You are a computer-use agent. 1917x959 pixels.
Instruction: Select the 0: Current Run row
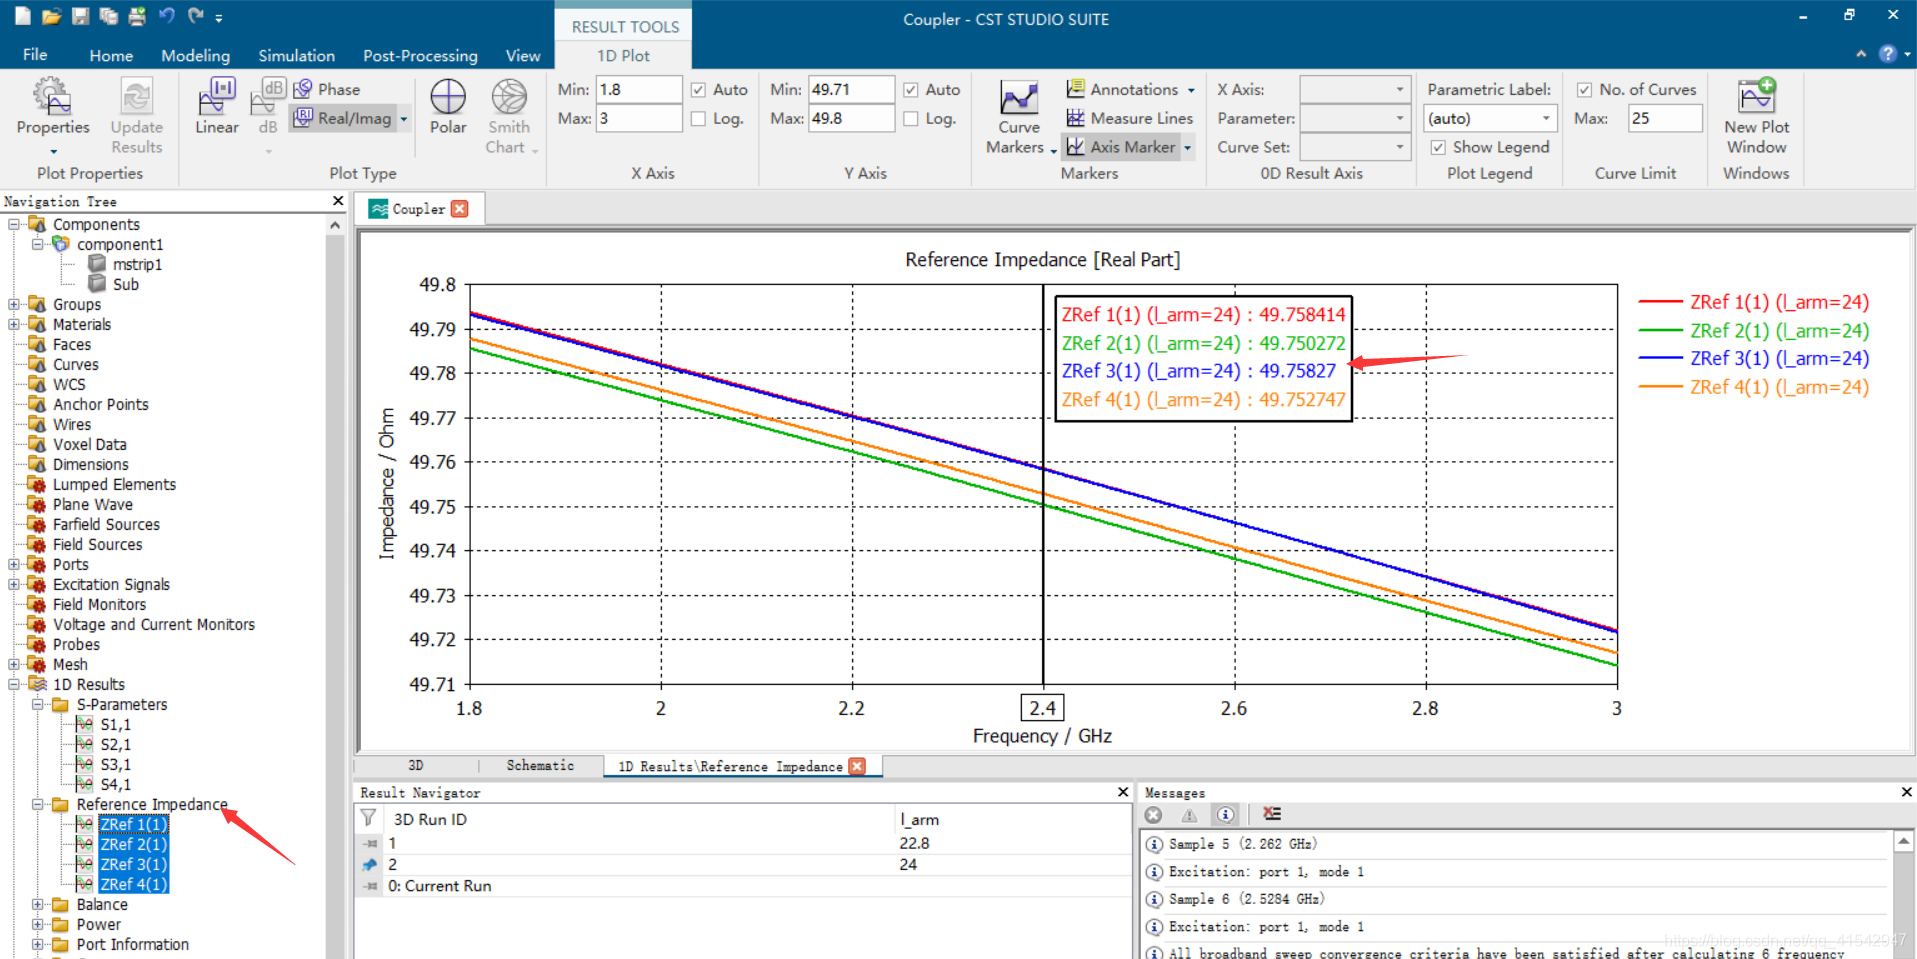[742, 886]
